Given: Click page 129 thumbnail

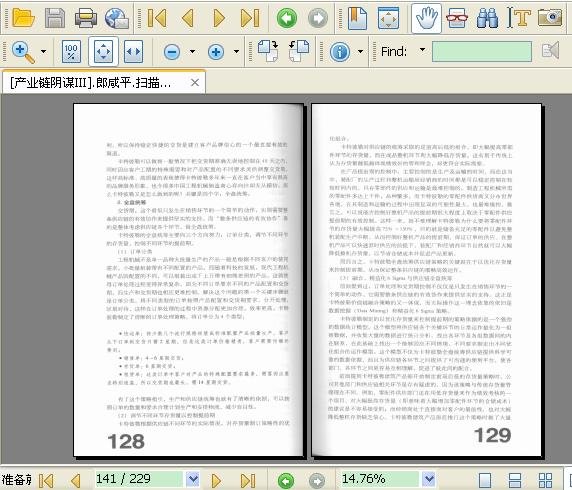Looking at the screenshot, I should (x=426, y=280).
